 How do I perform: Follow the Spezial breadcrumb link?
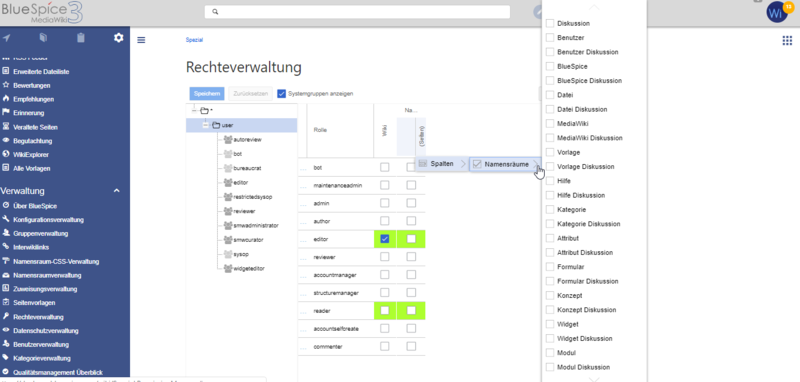tap(194, 40)
